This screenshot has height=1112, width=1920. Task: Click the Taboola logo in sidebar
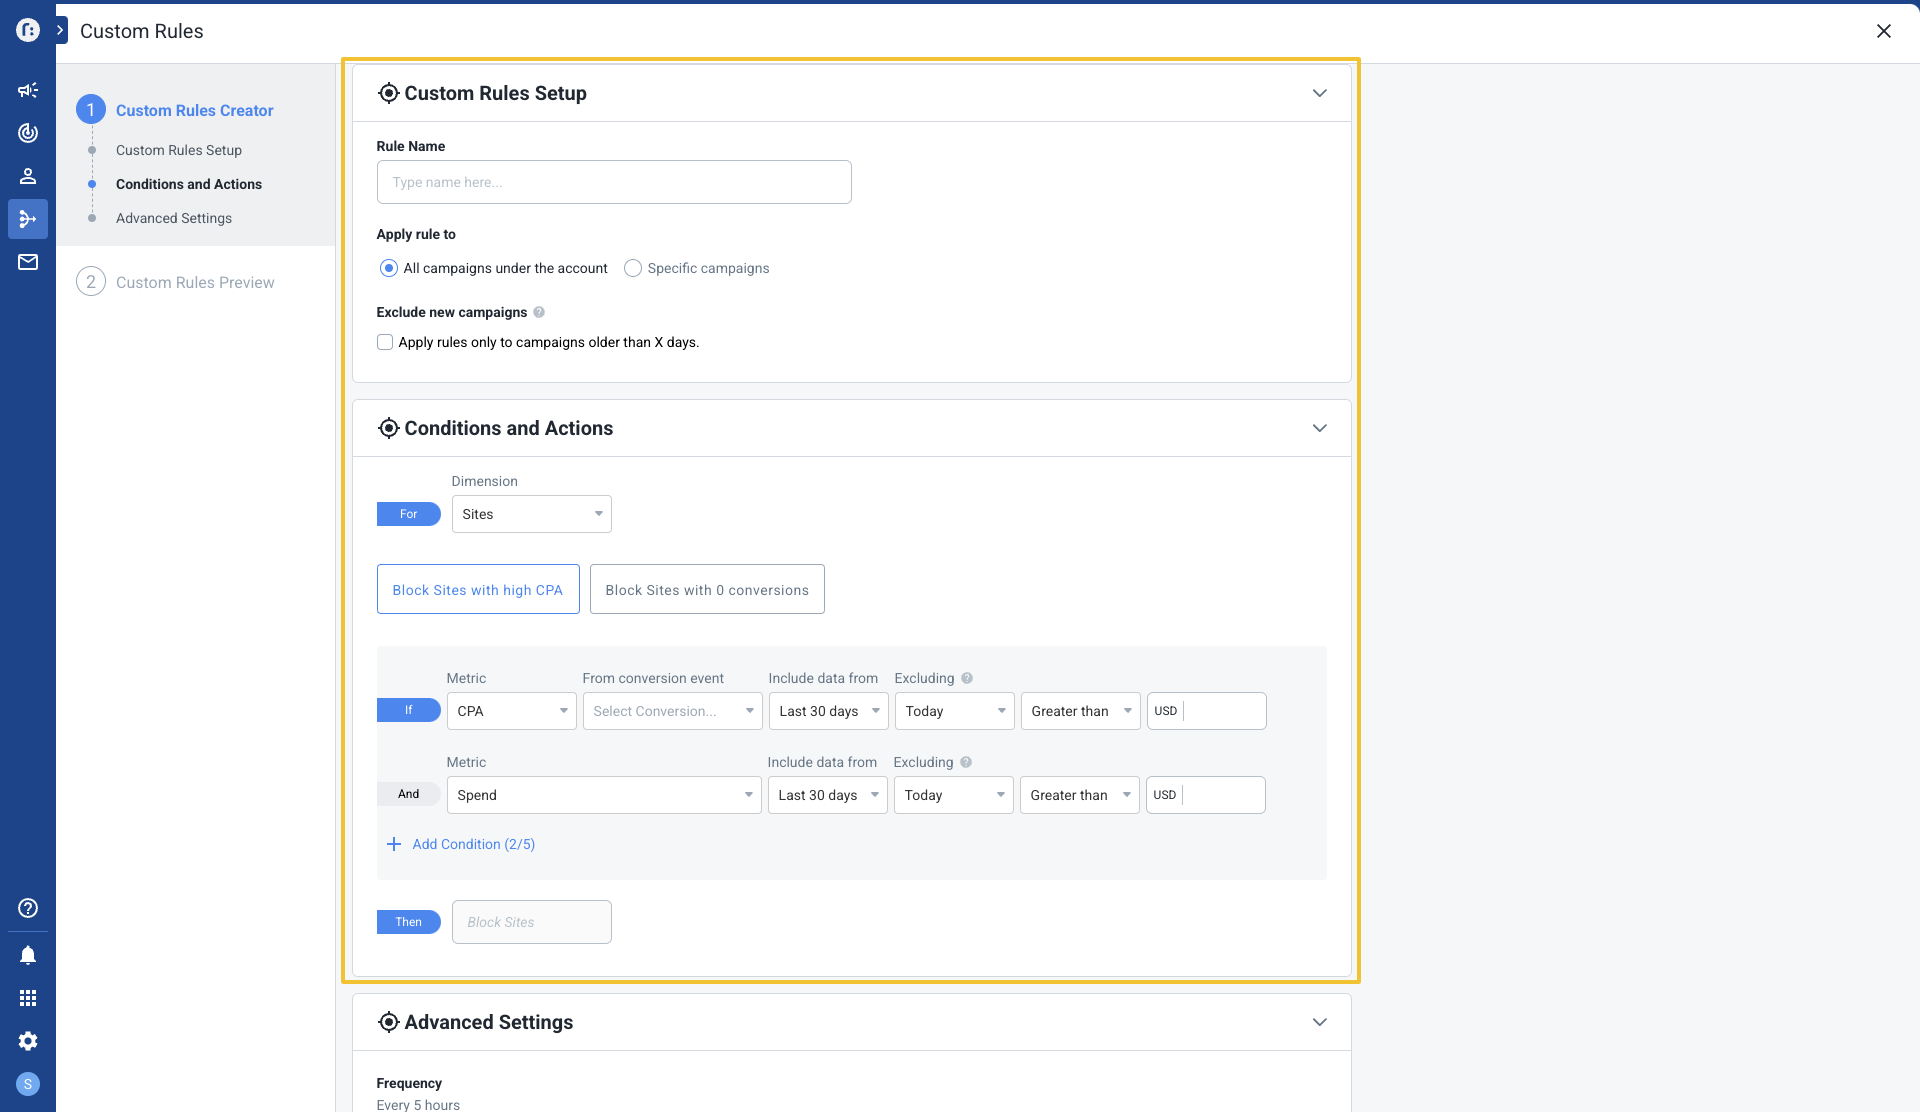point(28,31)
